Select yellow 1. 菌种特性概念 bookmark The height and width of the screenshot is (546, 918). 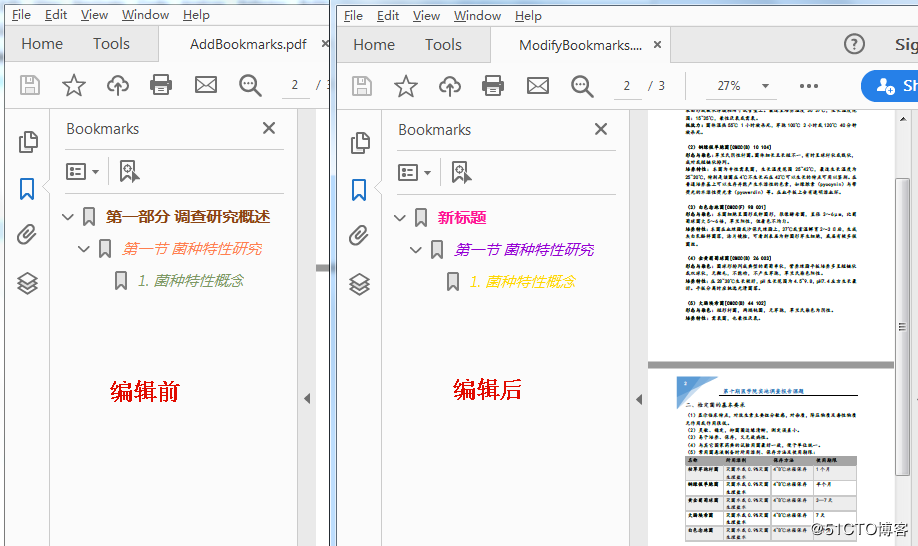523,282
